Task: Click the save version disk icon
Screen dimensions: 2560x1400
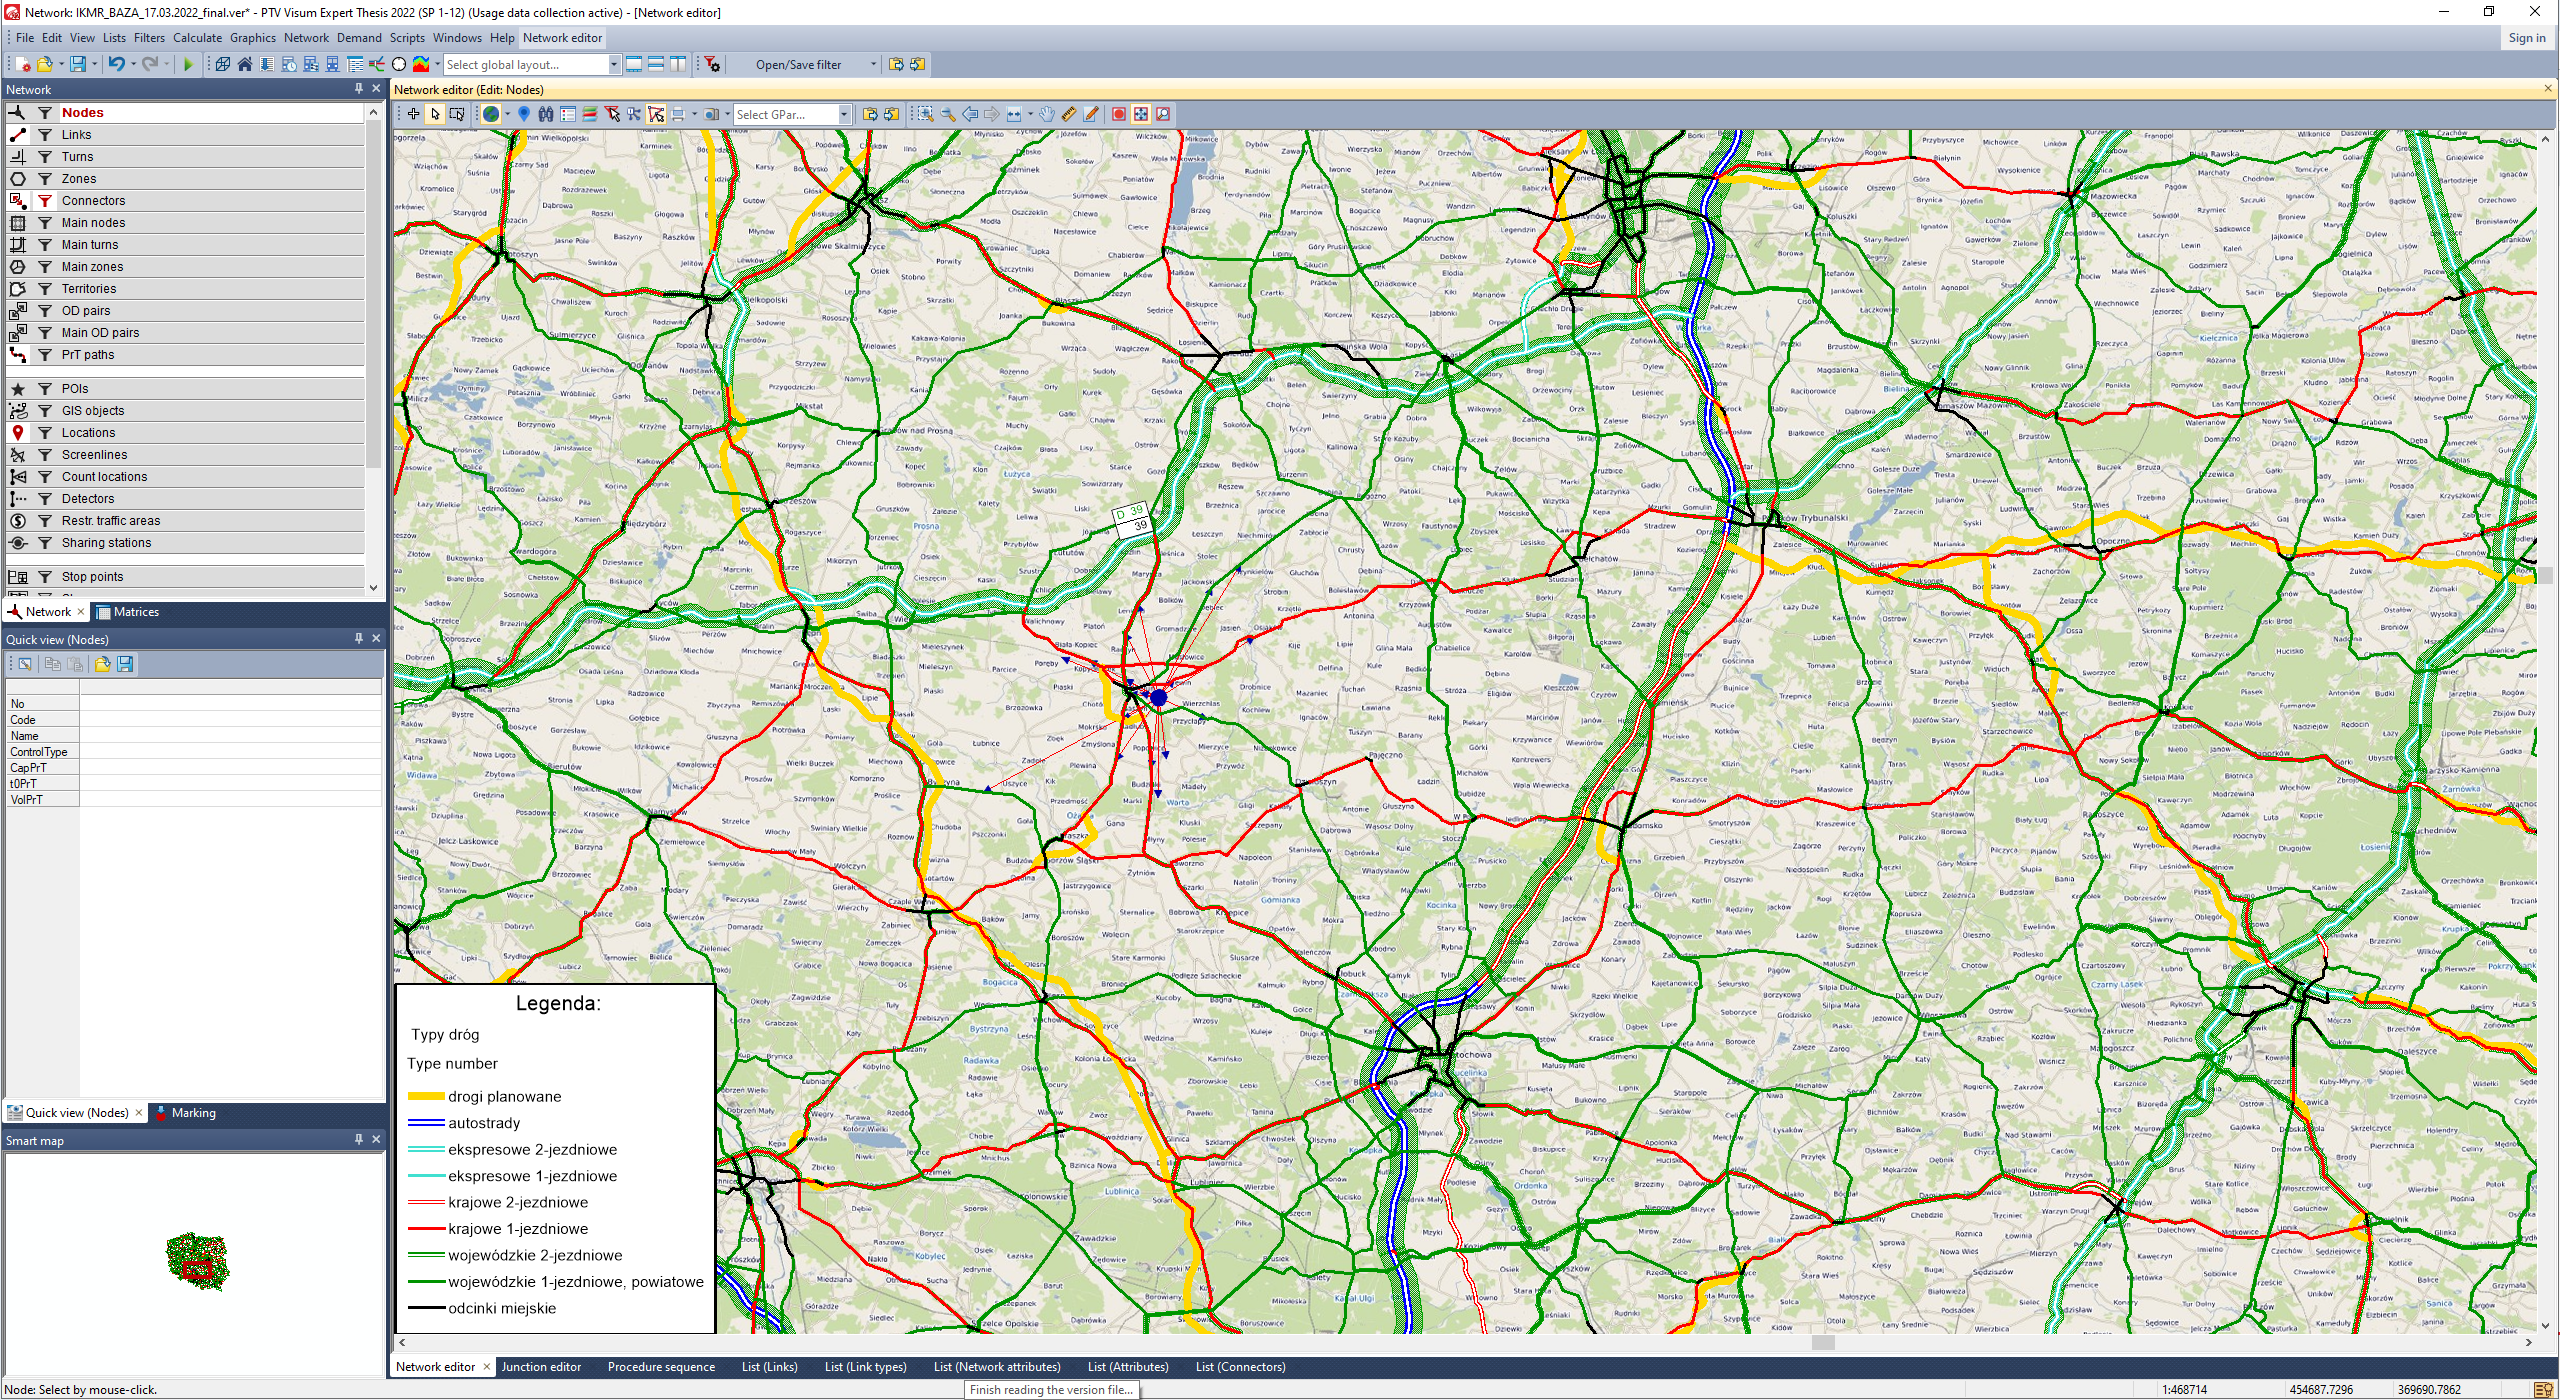Action: 77,64
